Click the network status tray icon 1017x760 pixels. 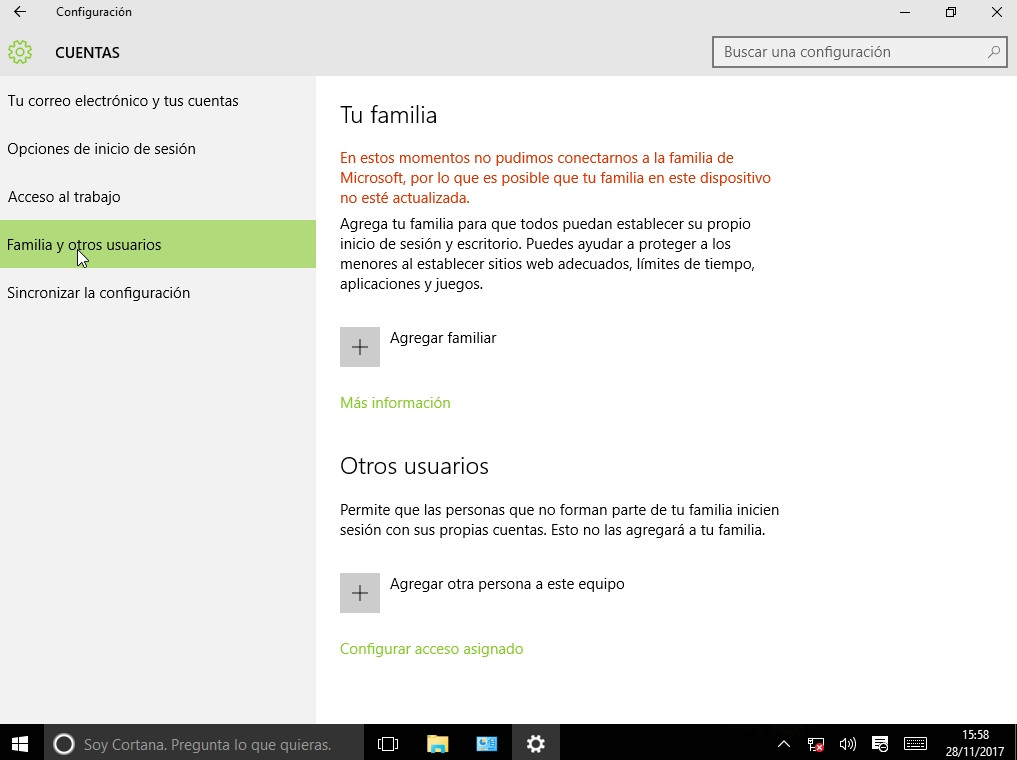pos(816,743)
